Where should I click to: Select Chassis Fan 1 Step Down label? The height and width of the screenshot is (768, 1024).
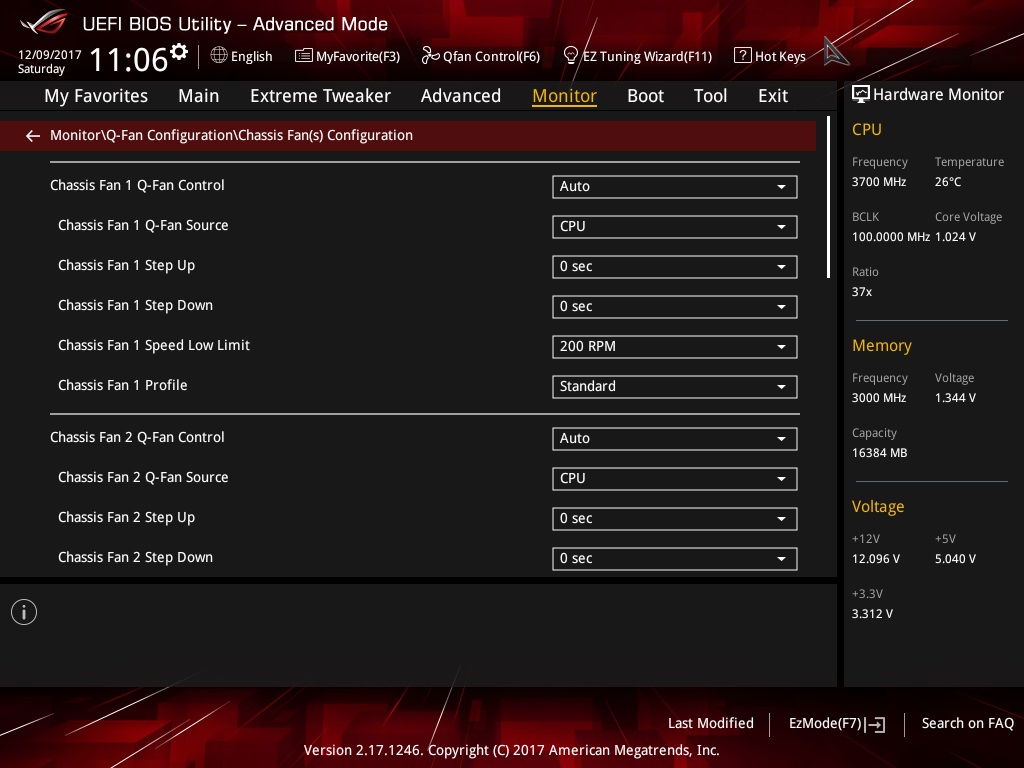[135, 305]
